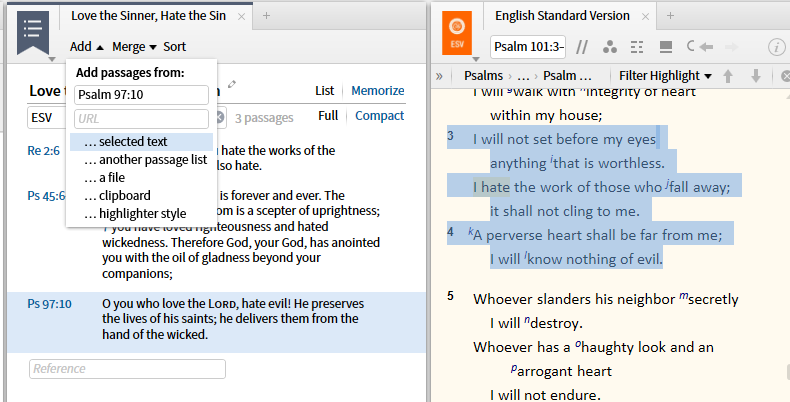
Task: Choose '… clipboard' option
Action: (141, 195)
